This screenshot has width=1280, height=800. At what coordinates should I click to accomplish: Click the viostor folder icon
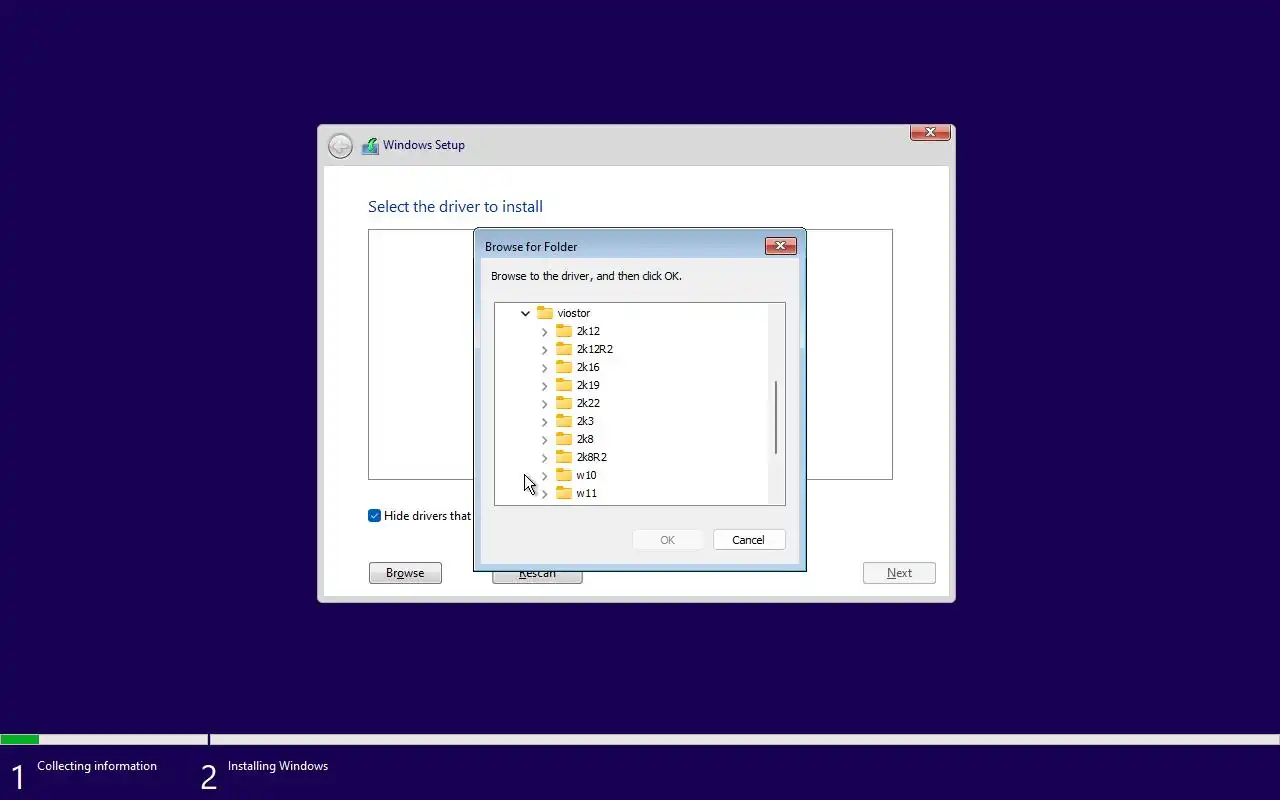[545, 313]
